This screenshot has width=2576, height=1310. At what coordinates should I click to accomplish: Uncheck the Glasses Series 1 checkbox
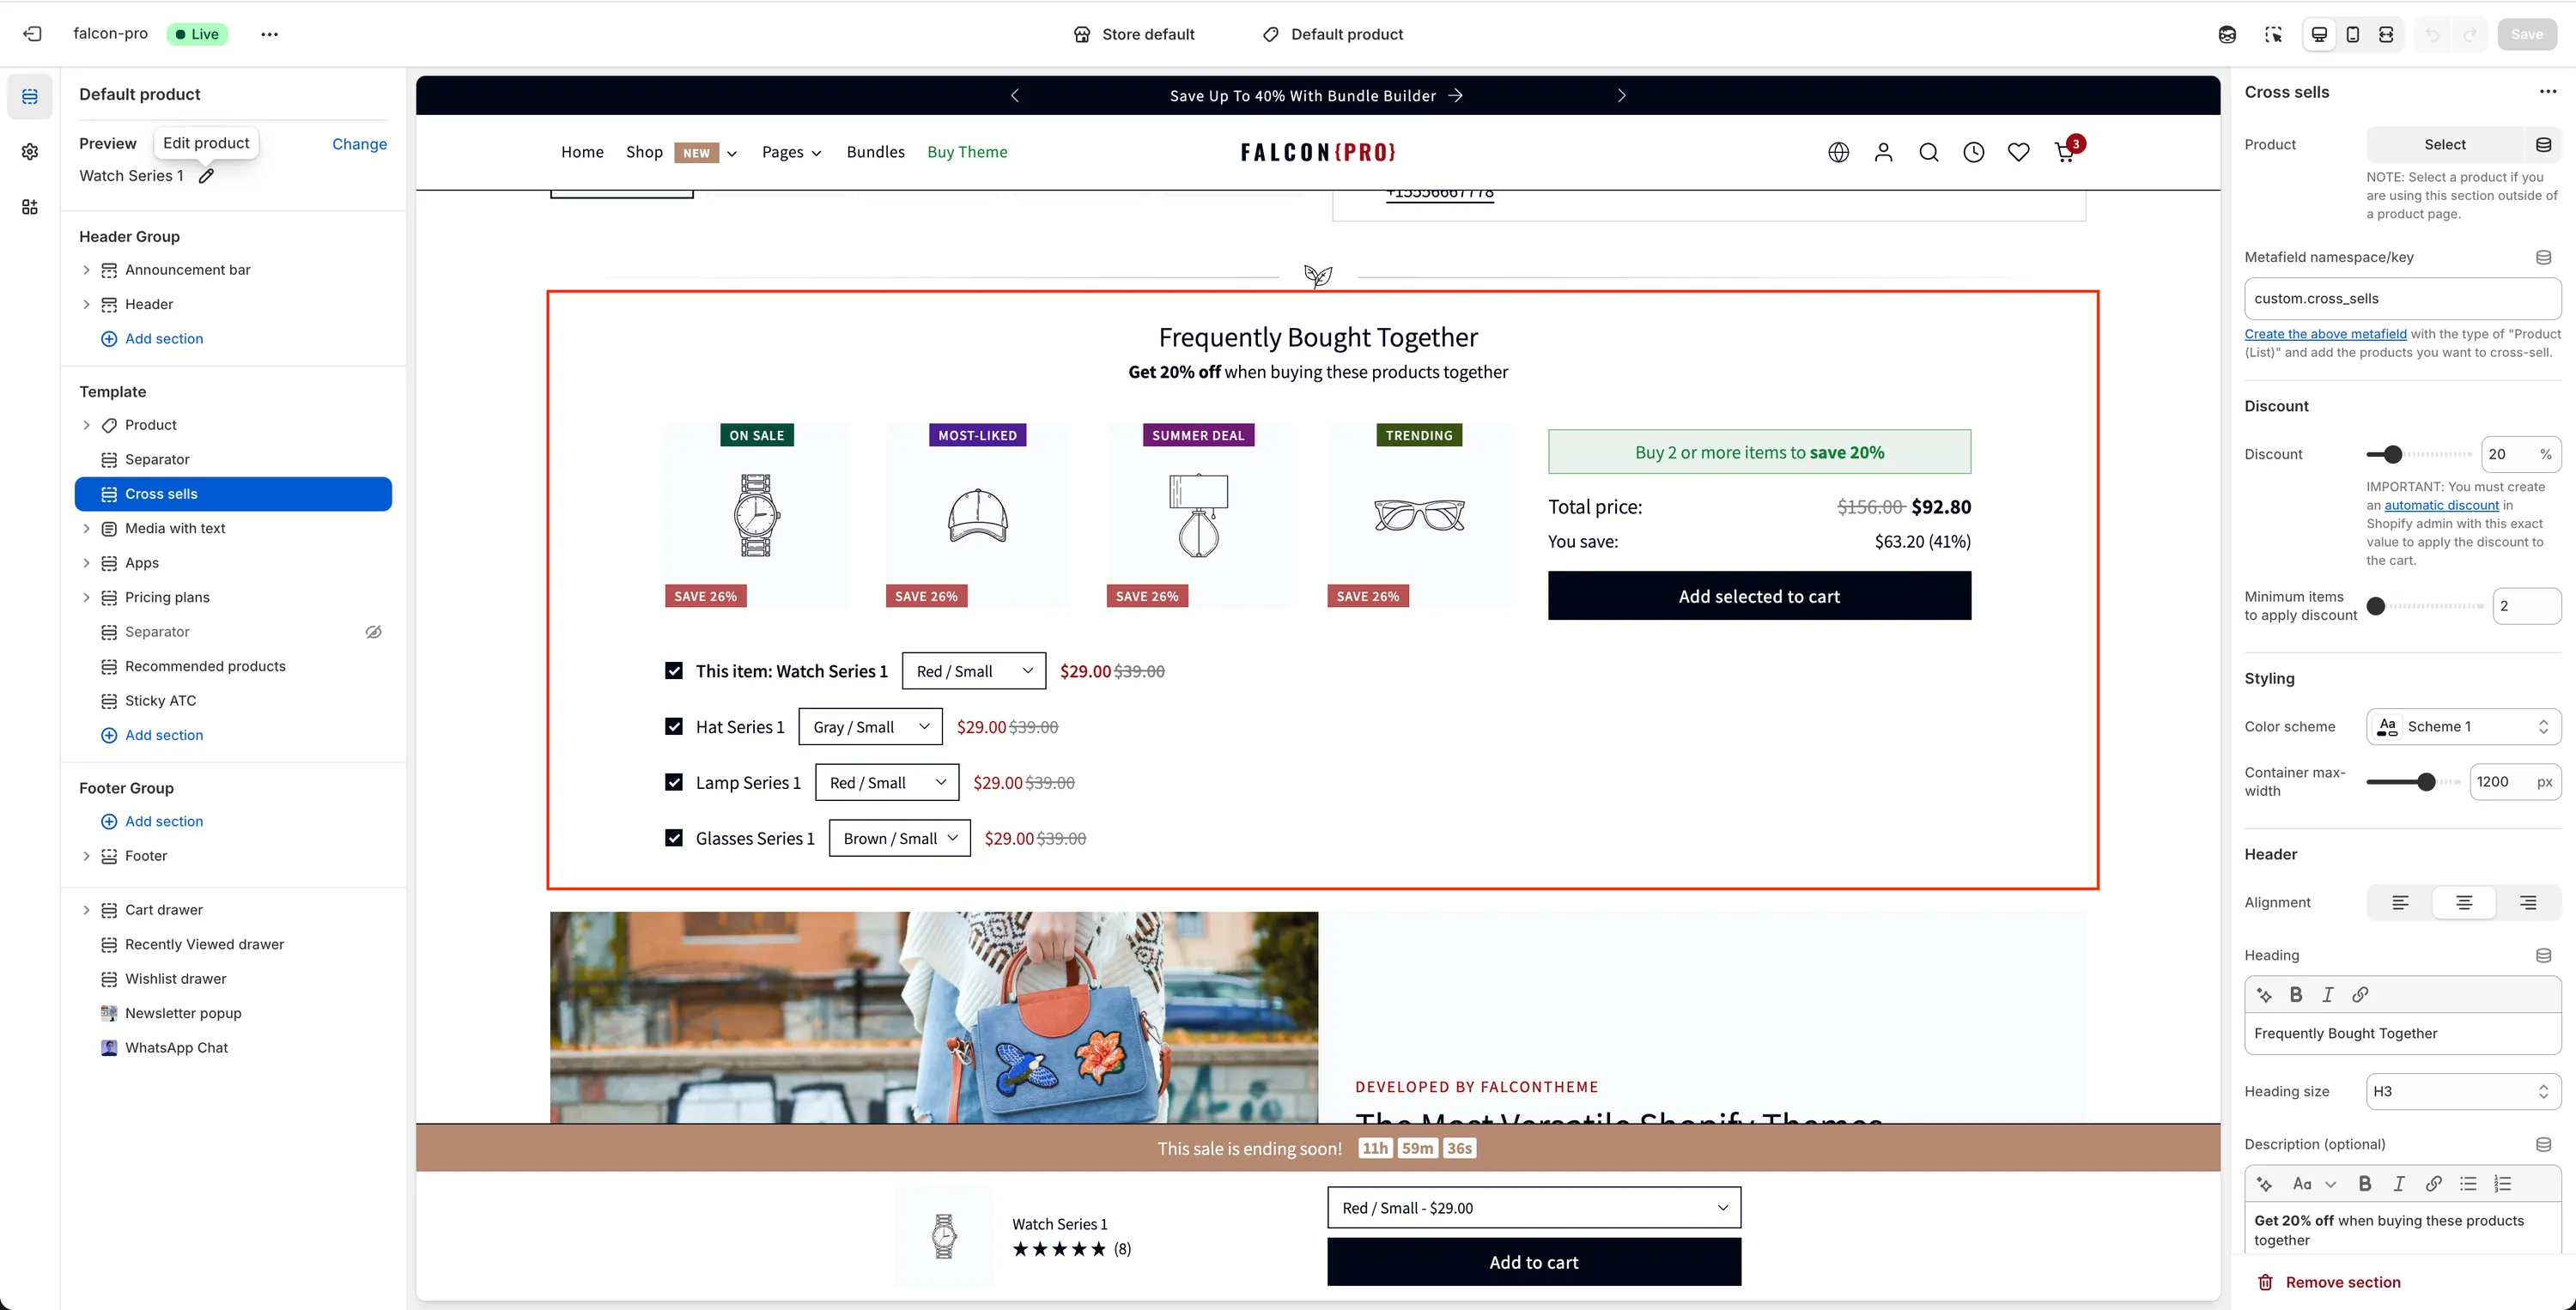674,838
